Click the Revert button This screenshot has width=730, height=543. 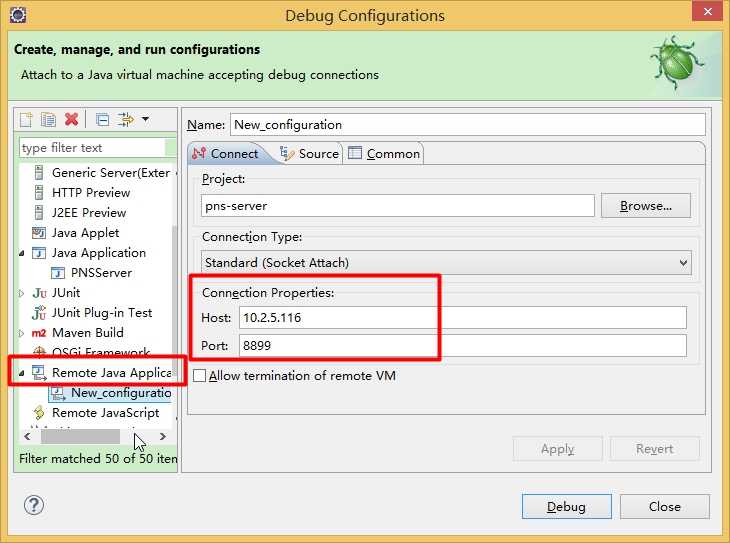click(655, 449)
